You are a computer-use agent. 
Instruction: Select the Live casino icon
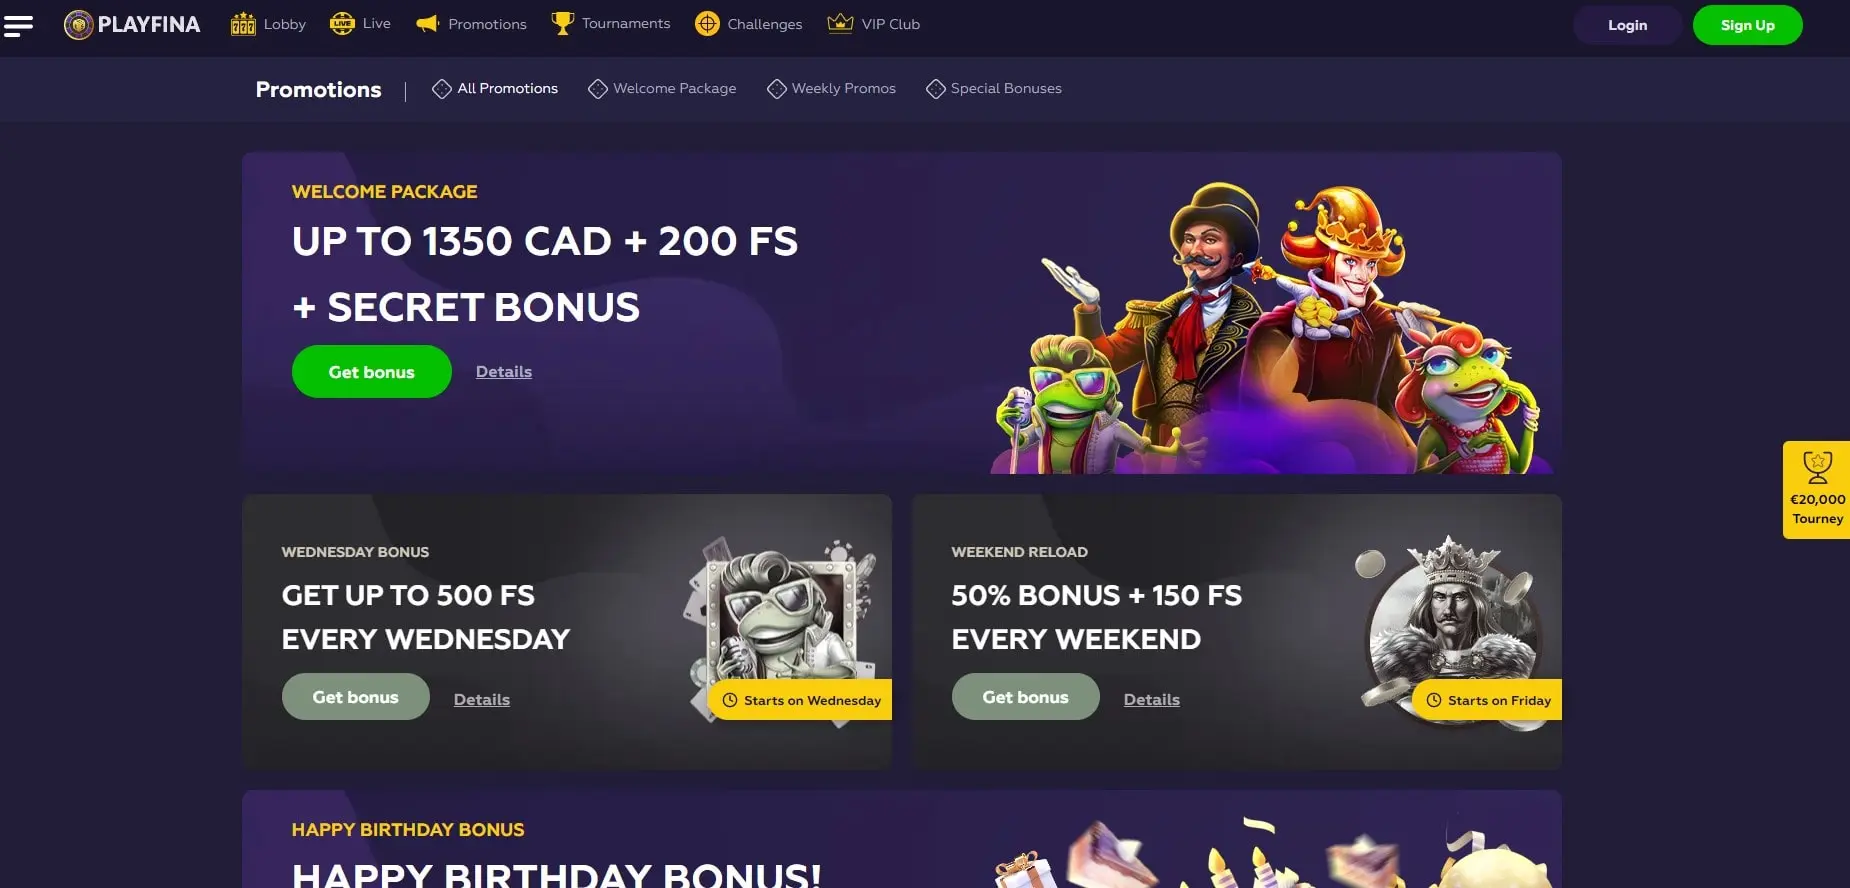(342, 23)
